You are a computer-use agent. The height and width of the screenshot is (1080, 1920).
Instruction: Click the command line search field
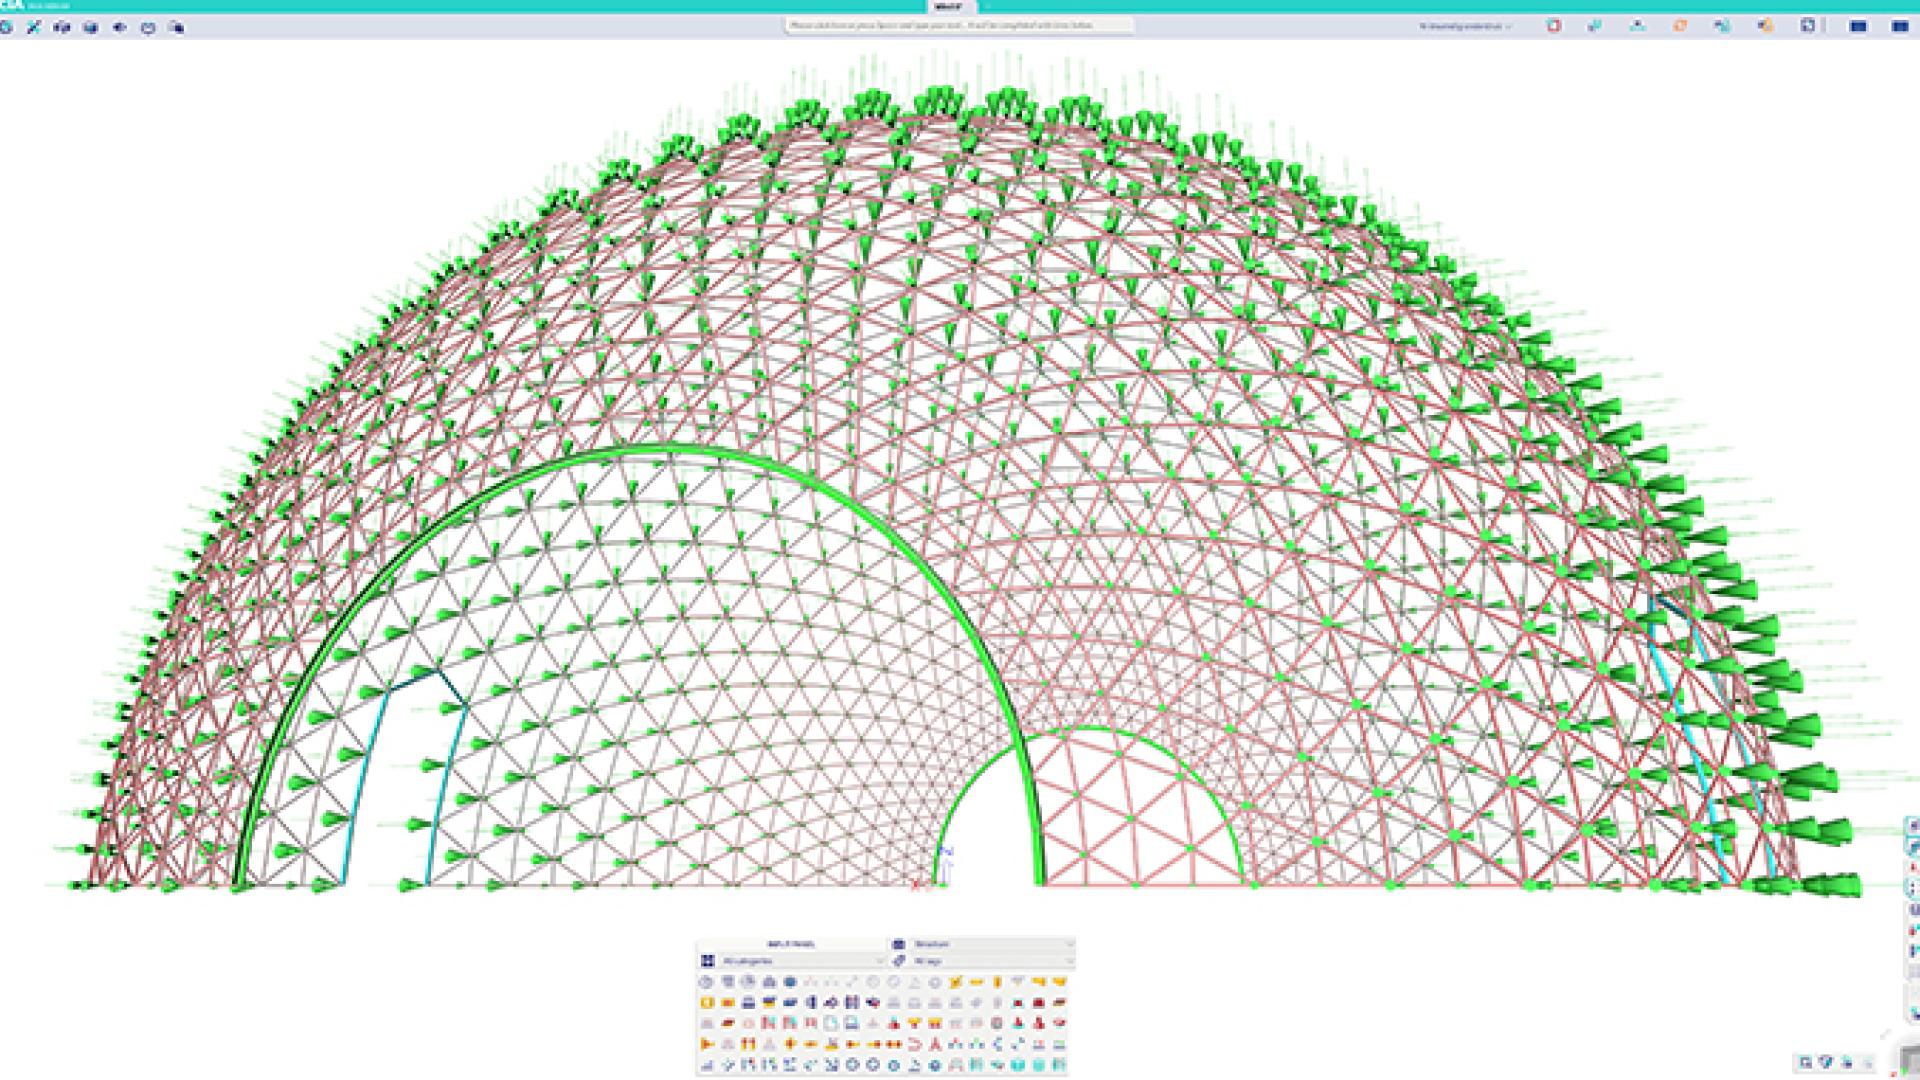958,25
